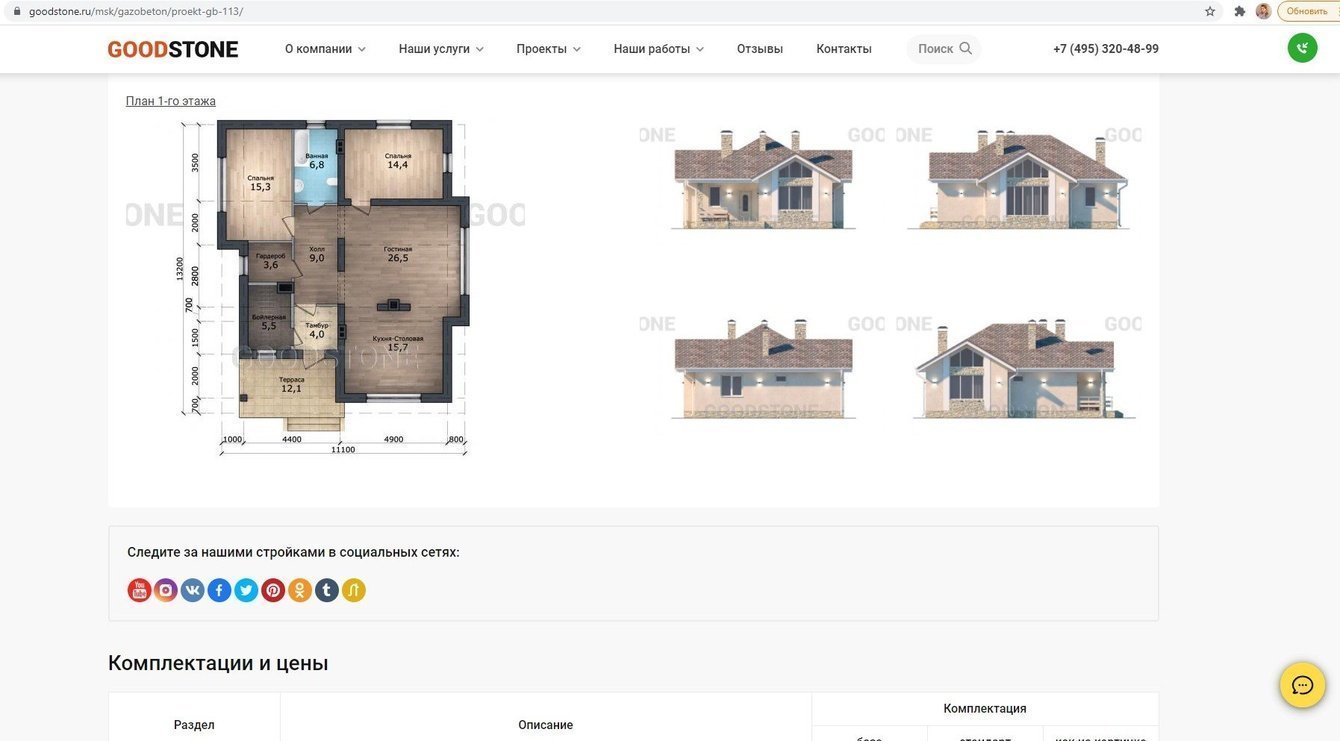The height and width of the screenshot is (741, 1340).
Task: Open the Facebook social link
Action: [219, 590]
